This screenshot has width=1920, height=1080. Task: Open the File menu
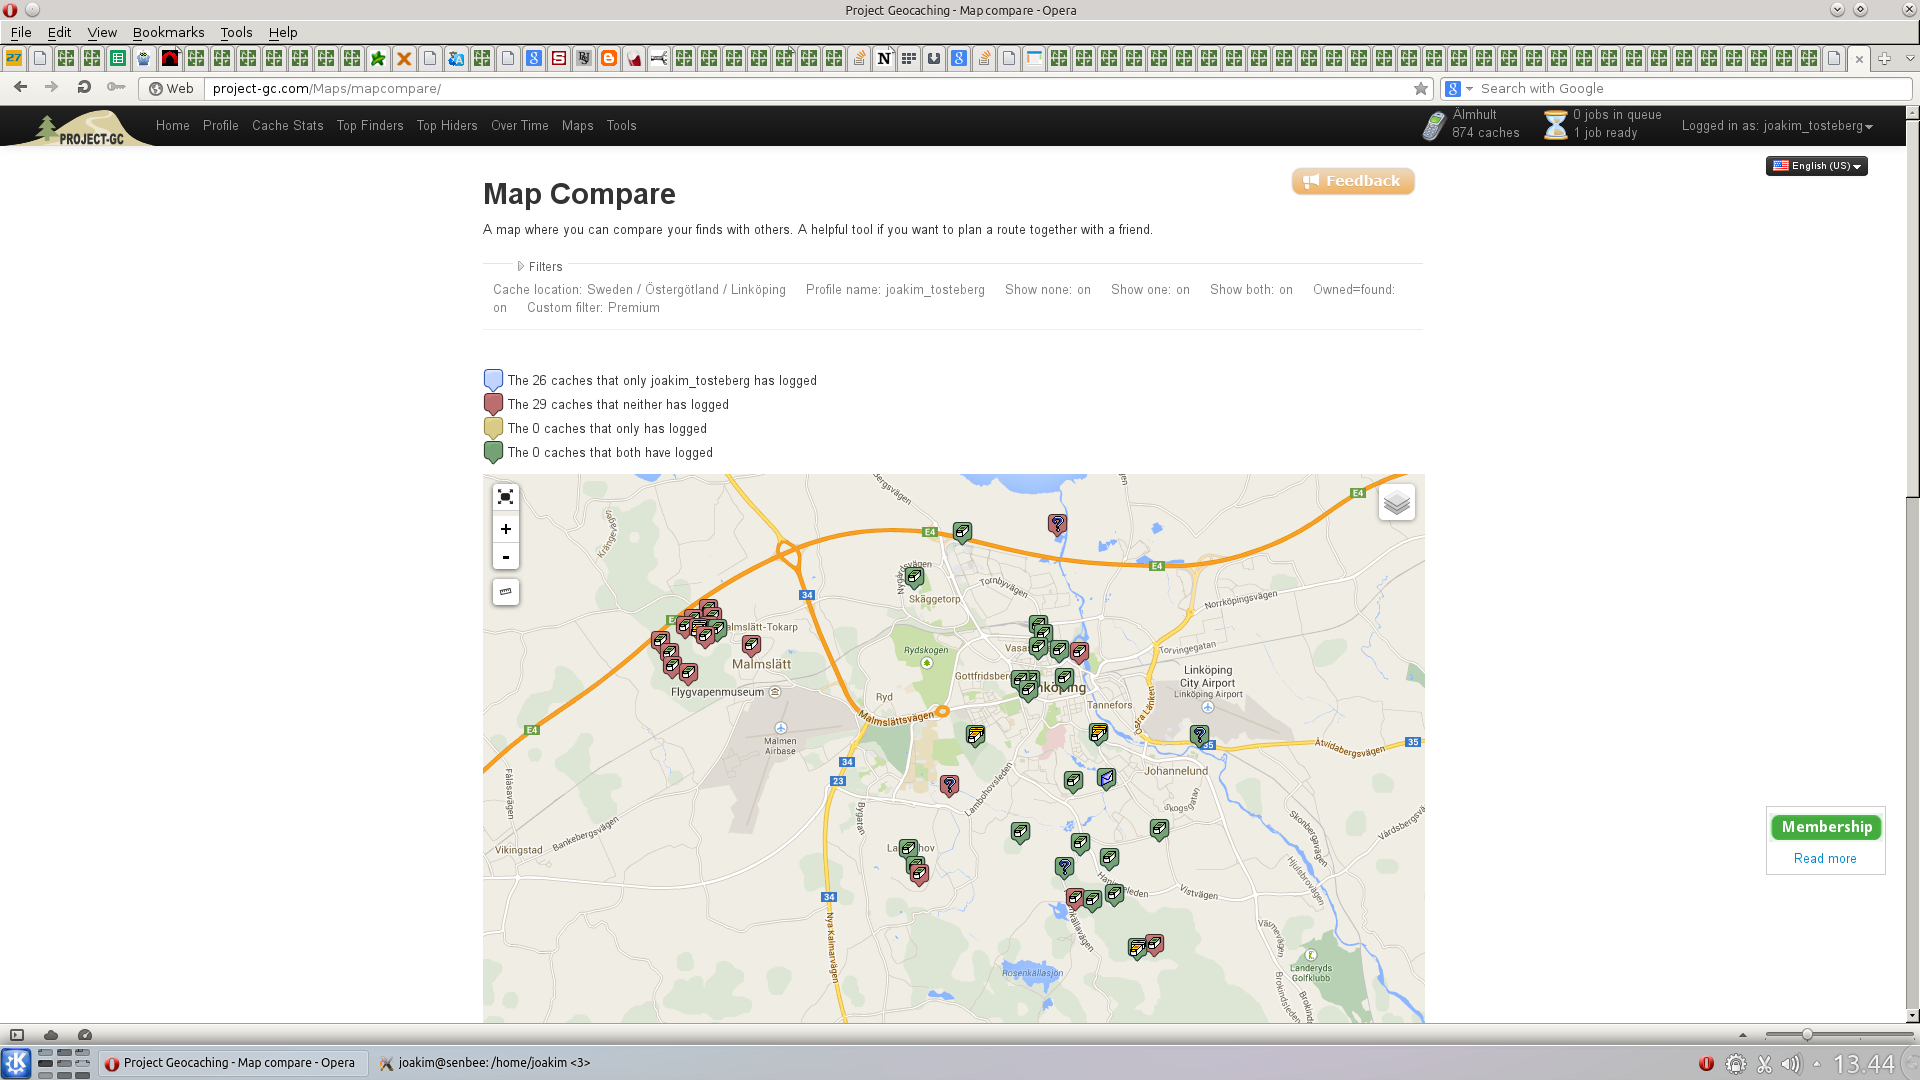21,32
